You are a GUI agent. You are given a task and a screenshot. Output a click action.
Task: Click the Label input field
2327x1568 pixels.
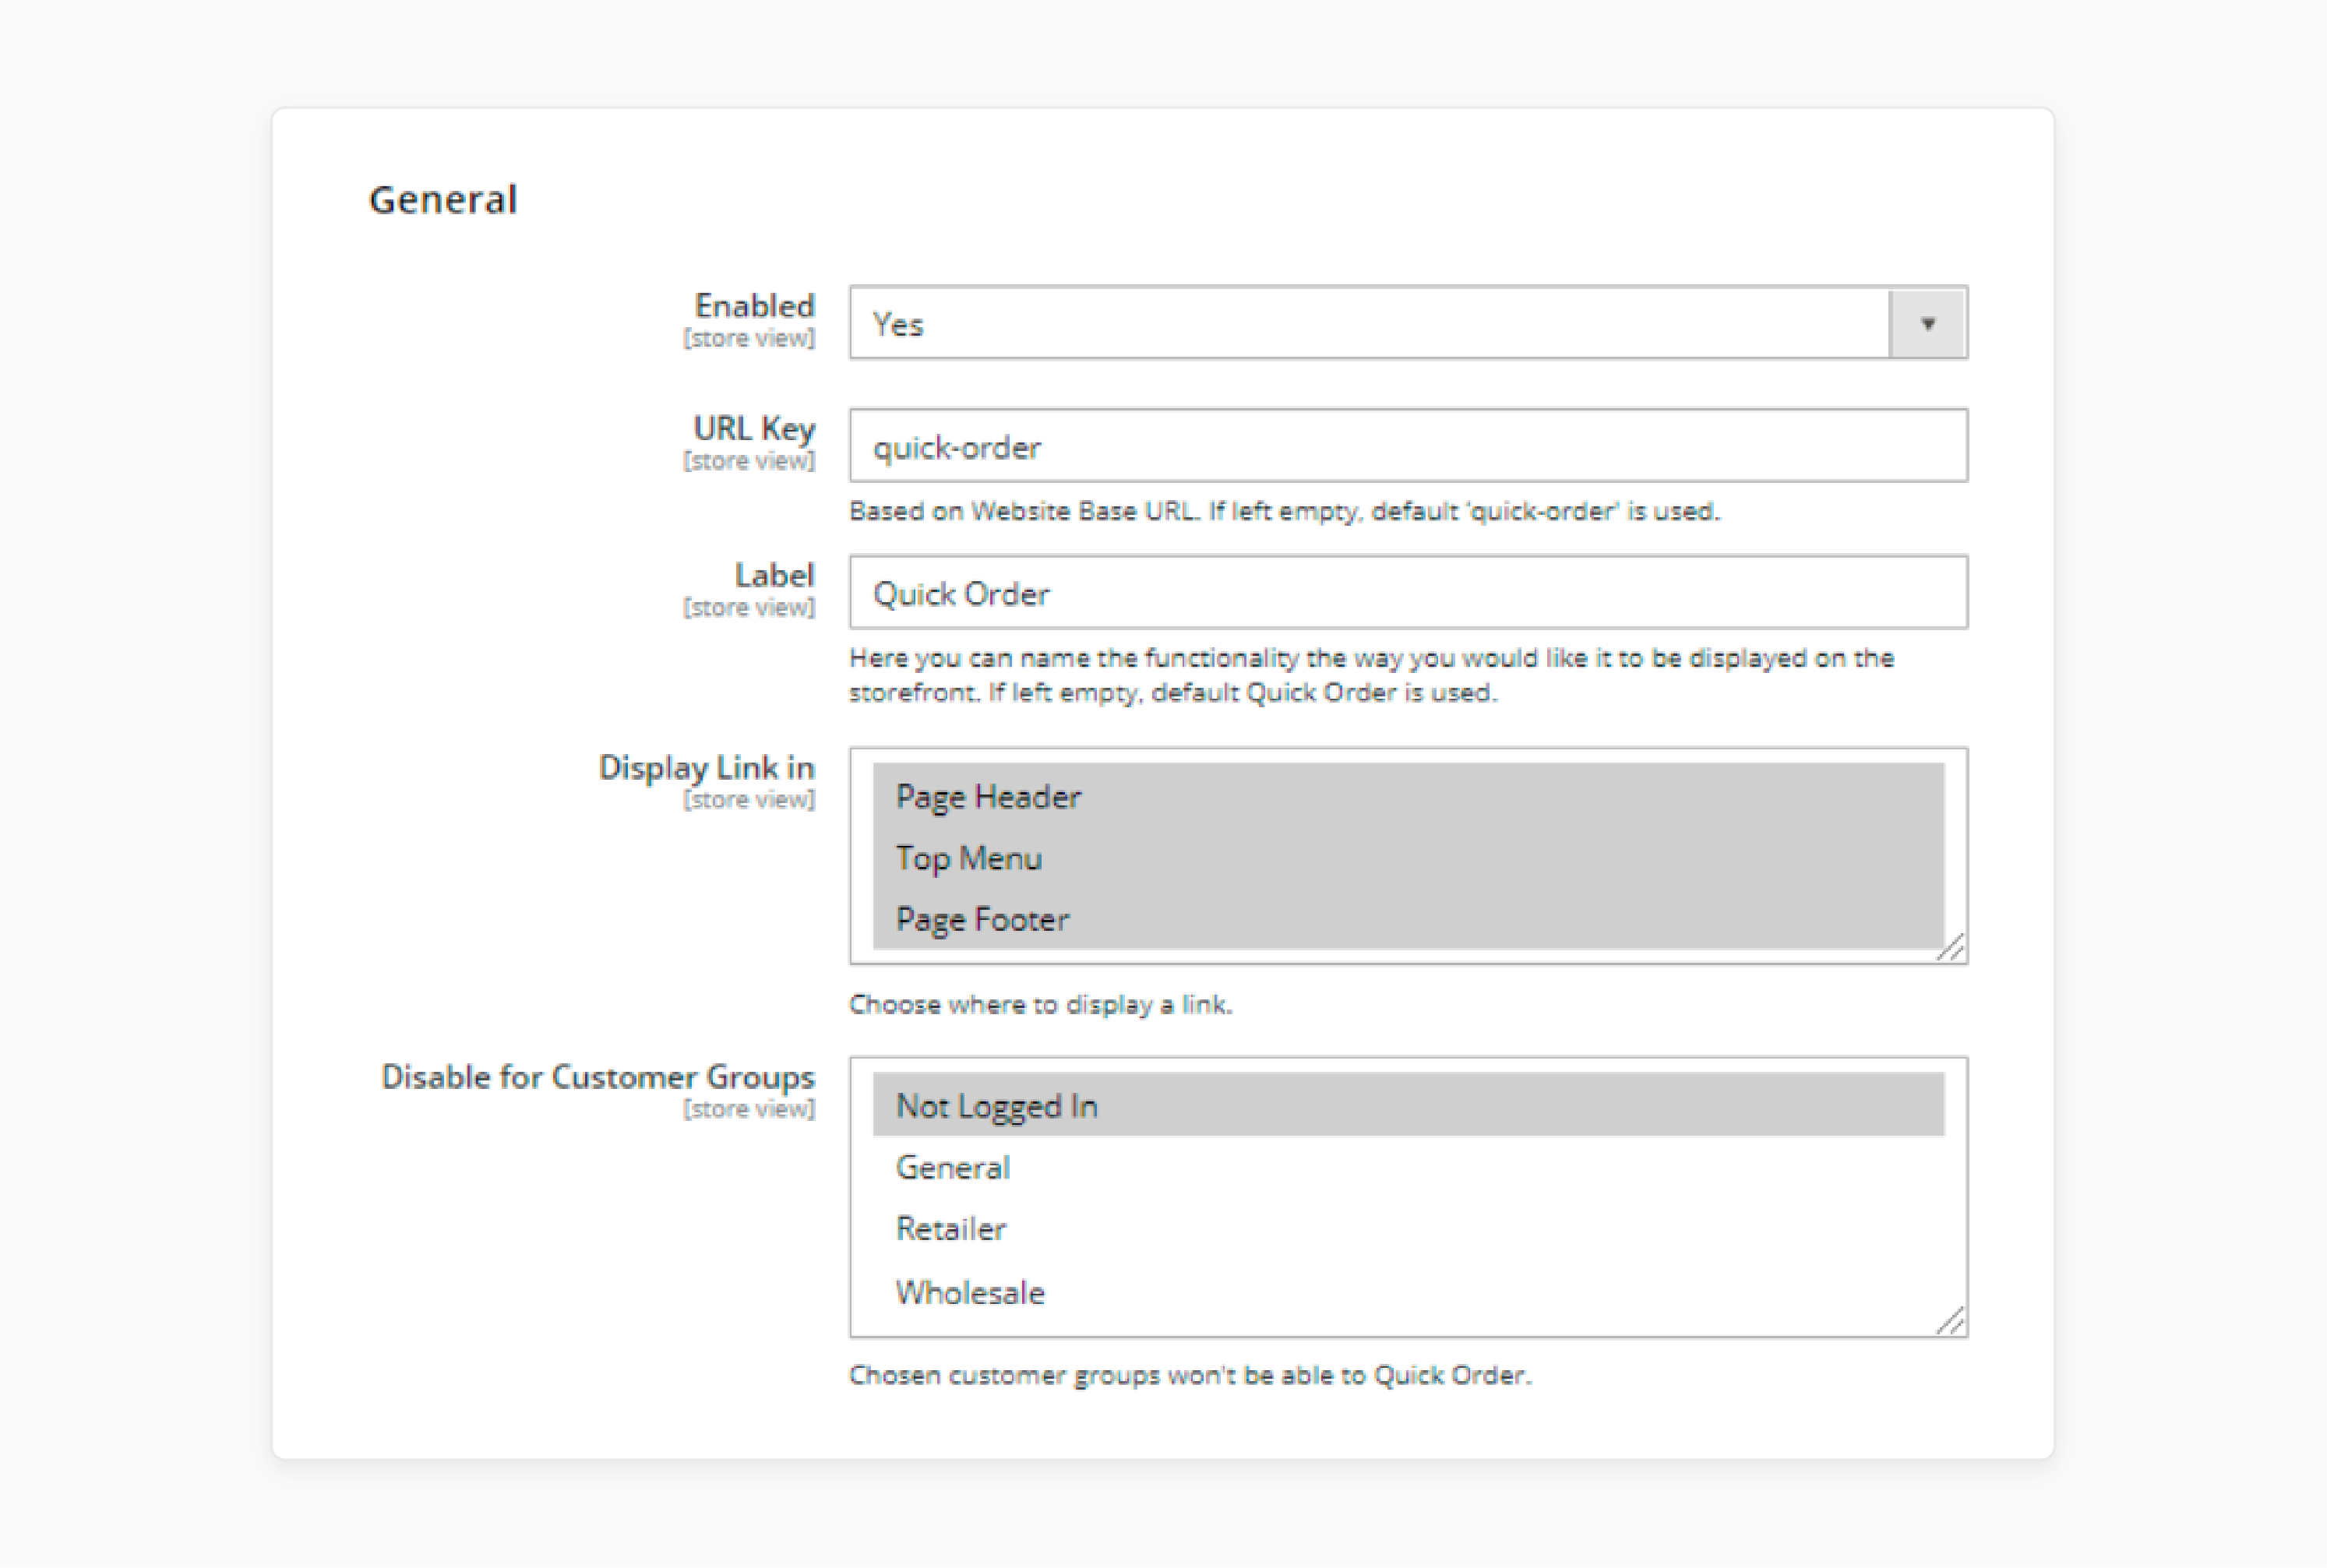(x=1408, y=593)
